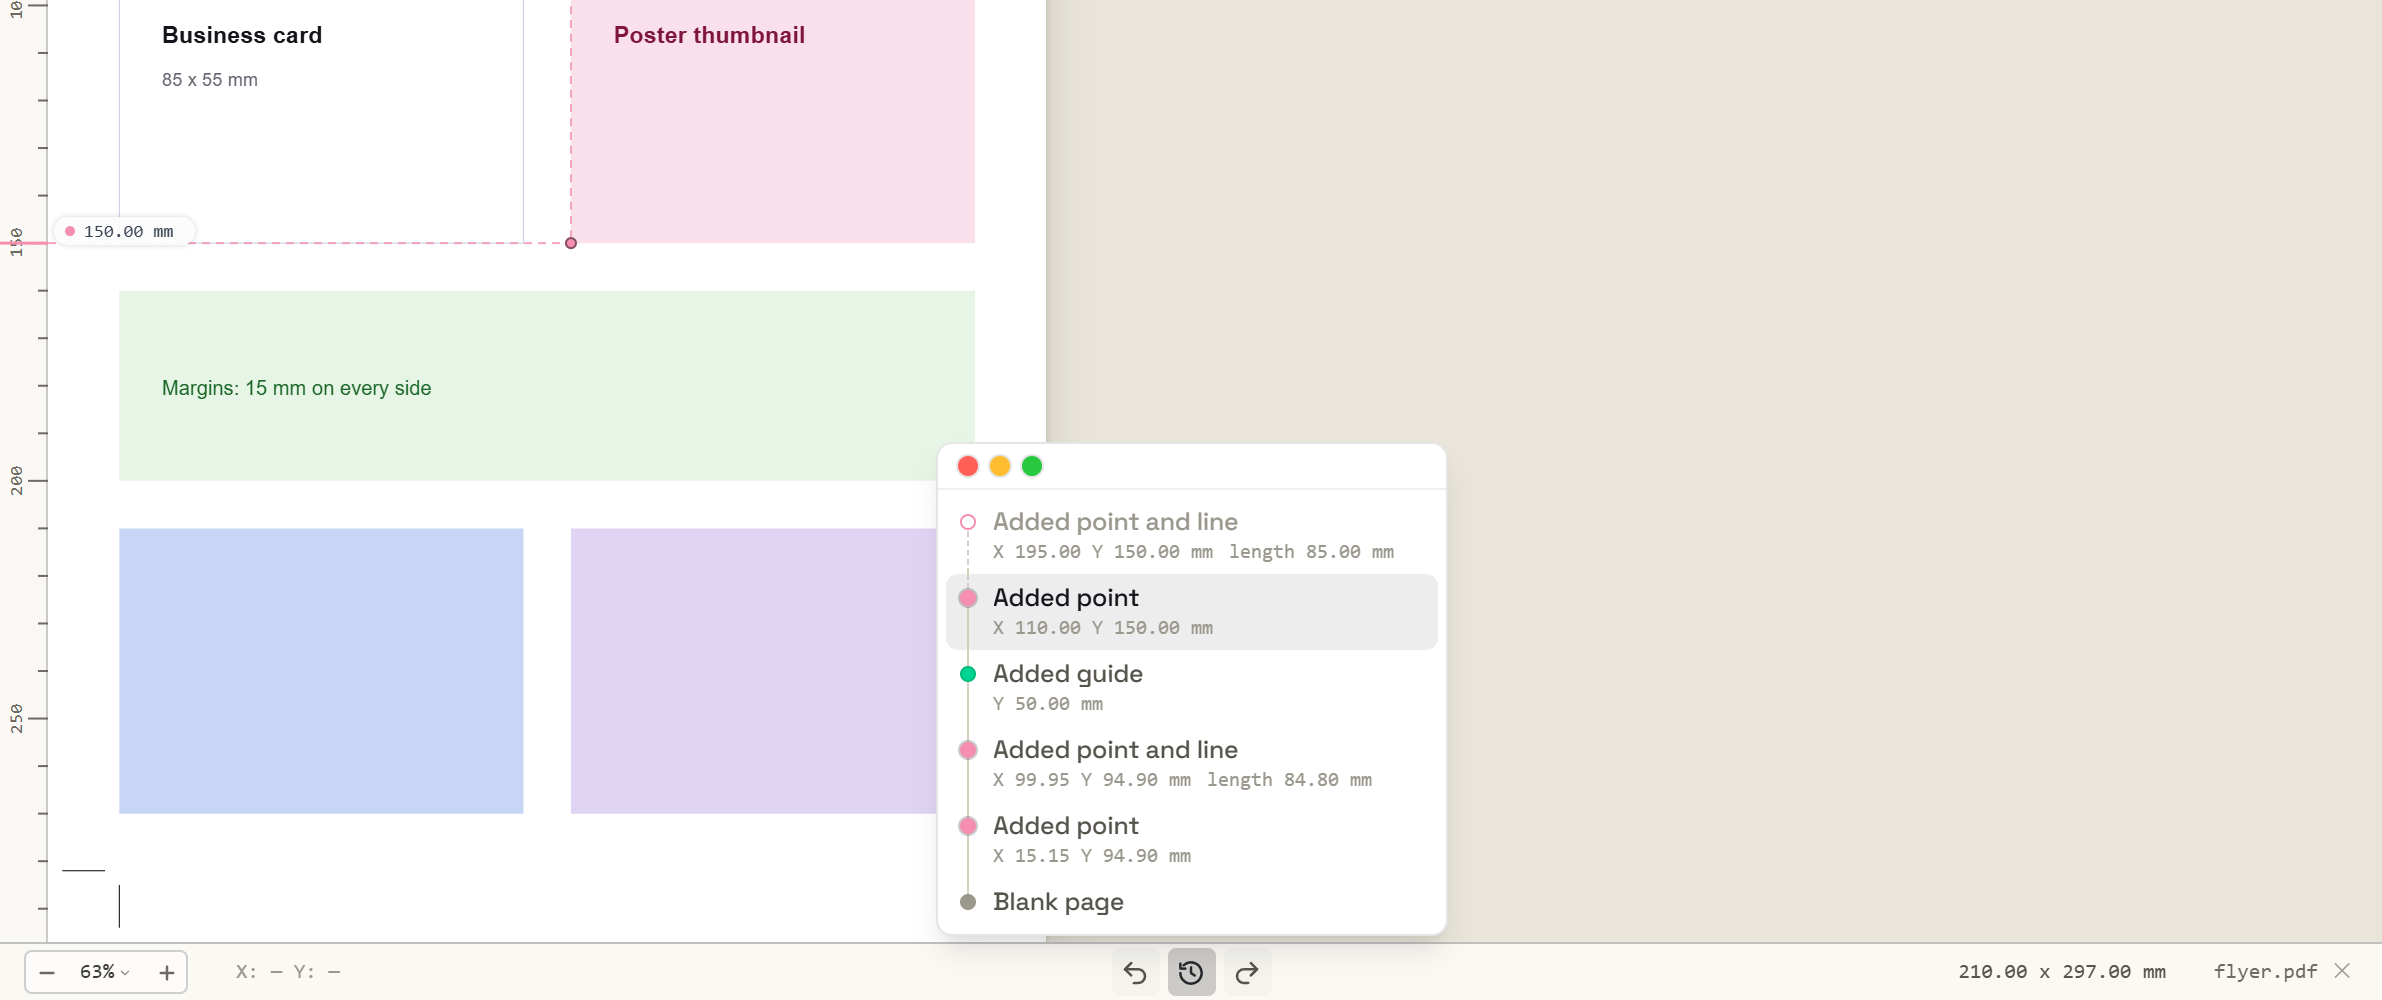Close the flyer.pdf document
This screenshot has height=1000, width=2382.
2342,971
